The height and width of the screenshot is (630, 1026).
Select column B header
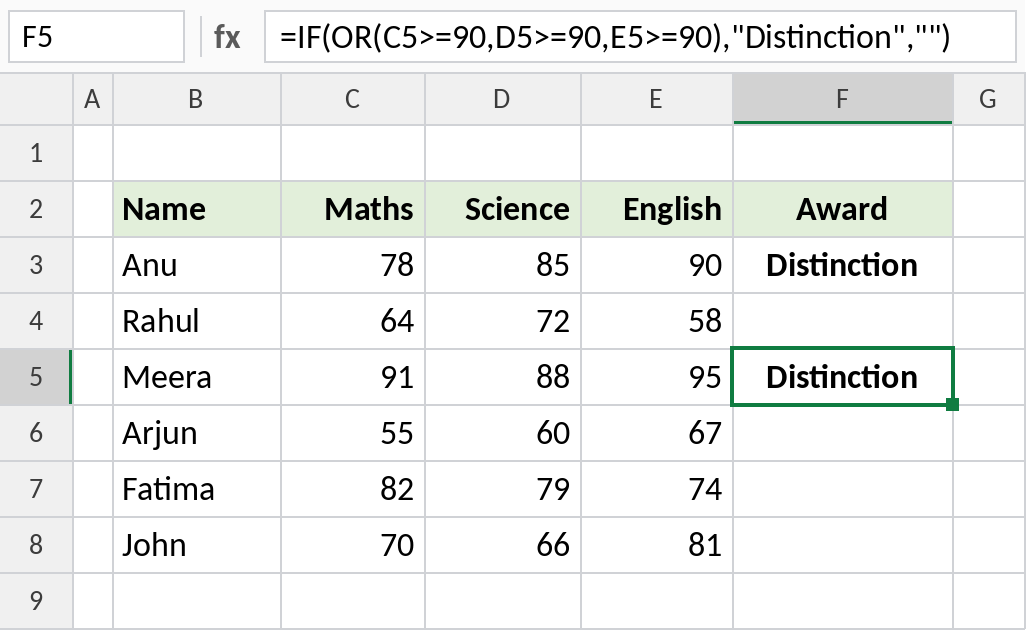click(196, 99)
